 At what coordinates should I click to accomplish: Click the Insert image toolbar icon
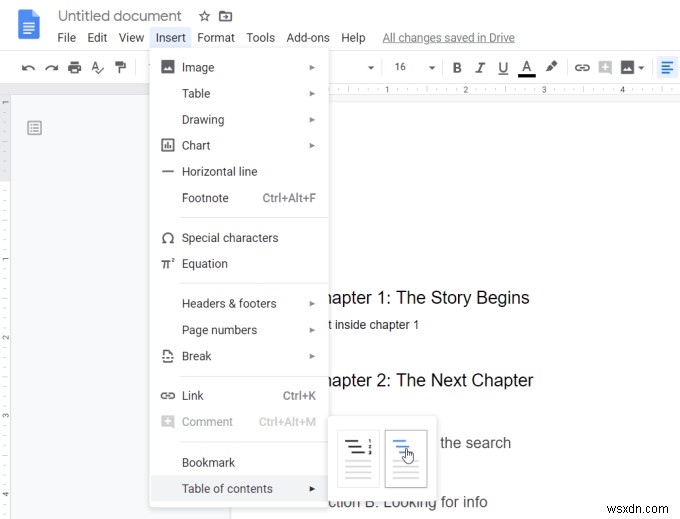coord(627,67)
